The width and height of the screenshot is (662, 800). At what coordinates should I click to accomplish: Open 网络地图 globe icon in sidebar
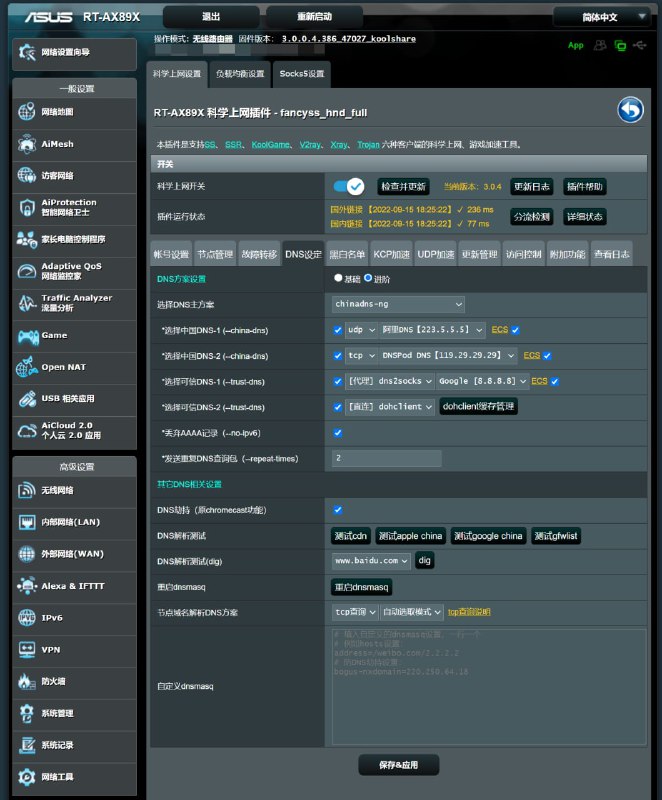[x=27, y=112]
